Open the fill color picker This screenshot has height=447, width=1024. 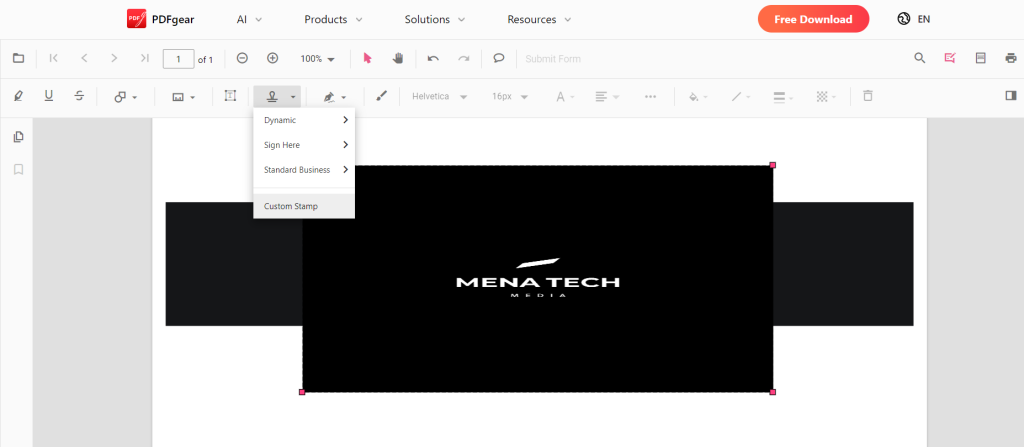tap(698, 97)
